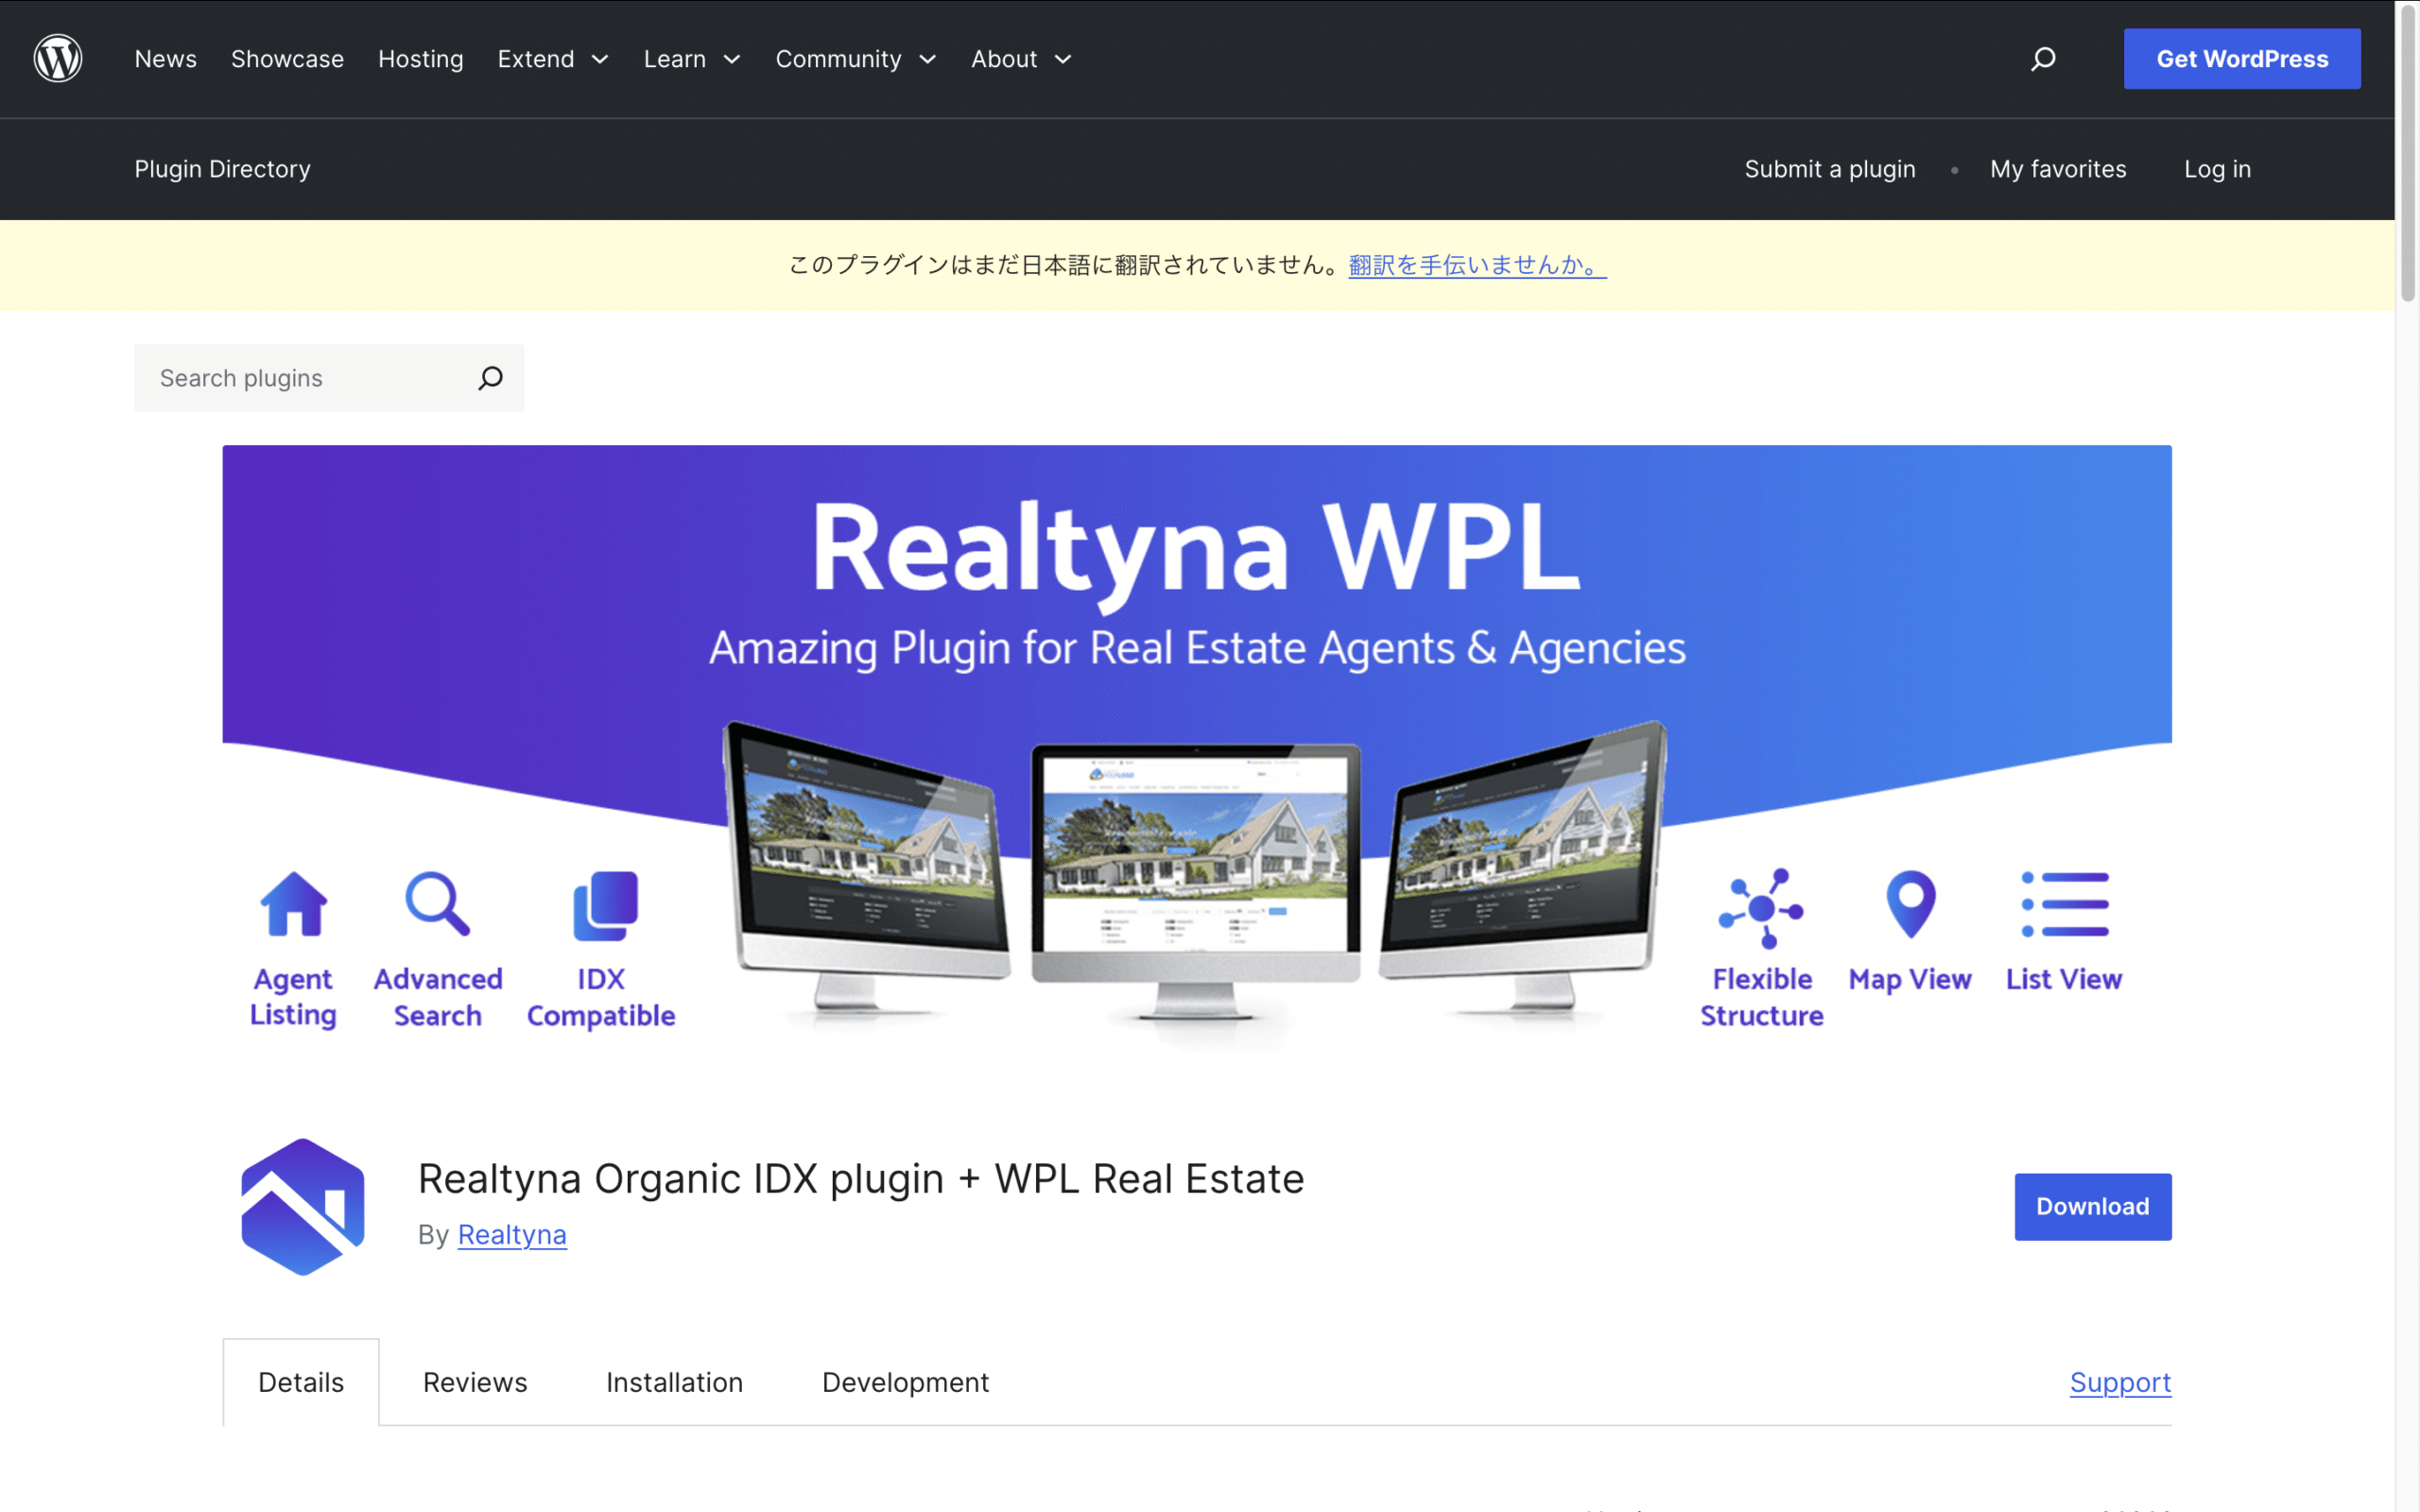
Task: Switch to the Details tab
Action: pyautogui.click(x=301, y=1382)
